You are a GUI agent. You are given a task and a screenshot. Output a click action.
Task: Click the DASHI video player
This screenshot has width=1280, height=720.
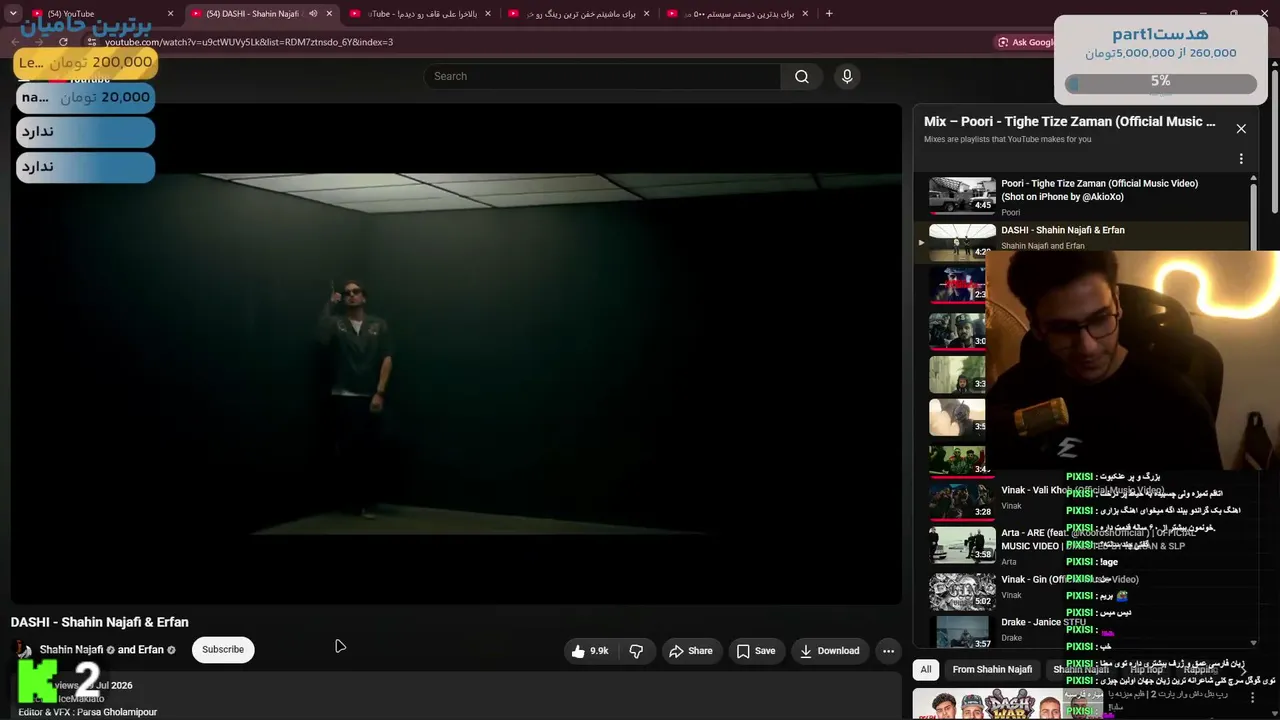(x=456, y=353)
